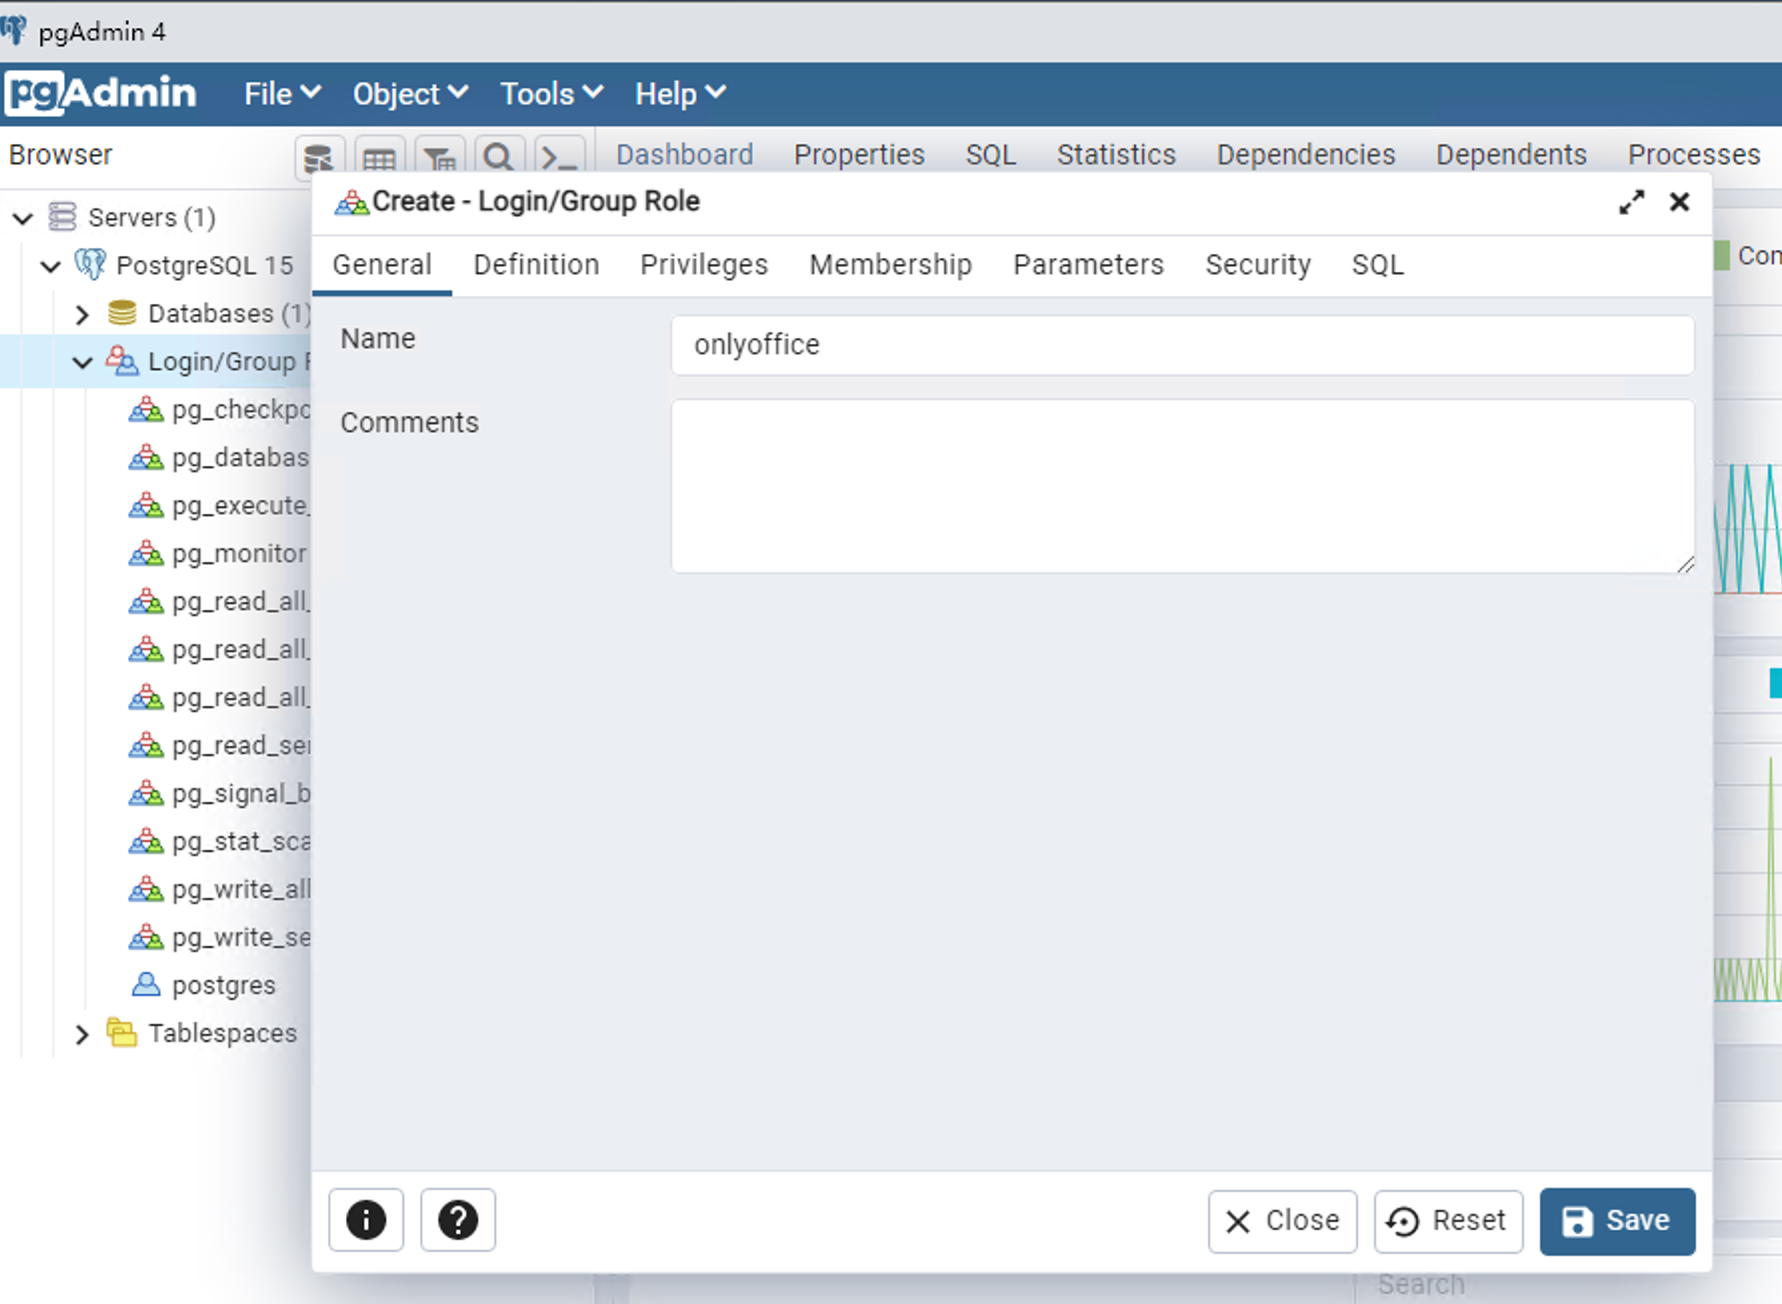The height and width of the screenshot is (1304, 1782).
Task: Open the Statistics tab
Action: point(1116,155)
